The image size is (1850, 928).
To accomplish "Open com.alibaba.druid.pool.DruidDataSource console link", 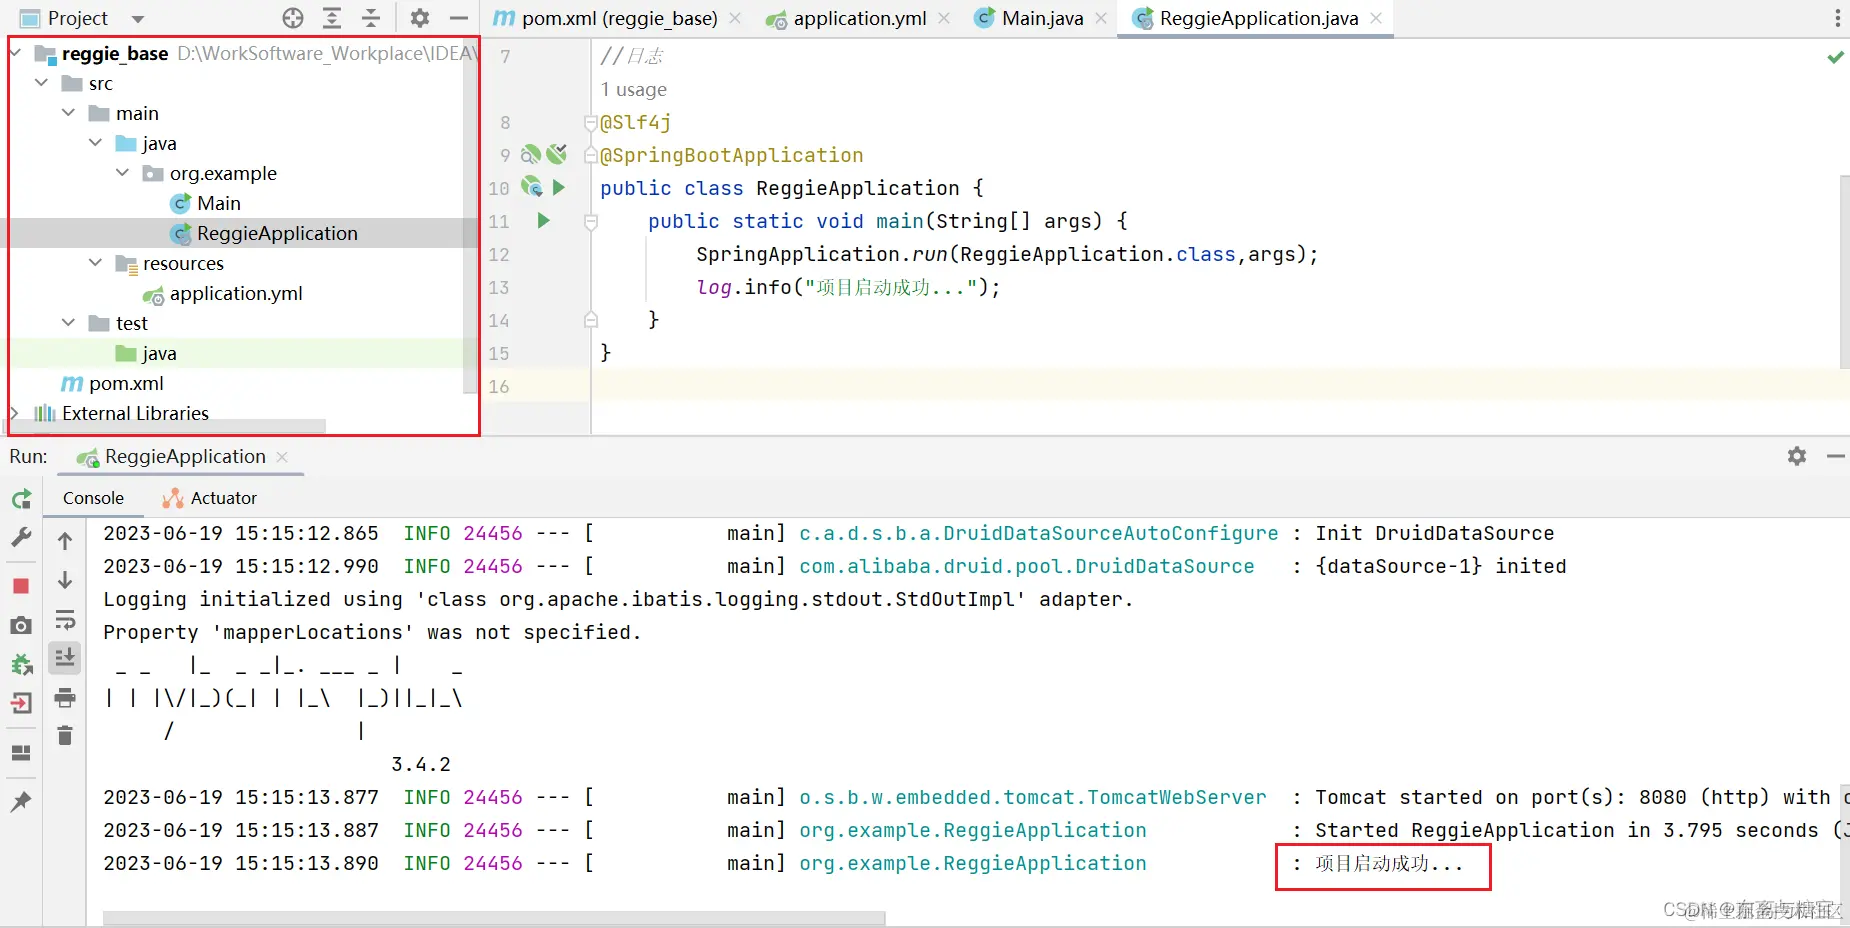I will [1026, 566].
